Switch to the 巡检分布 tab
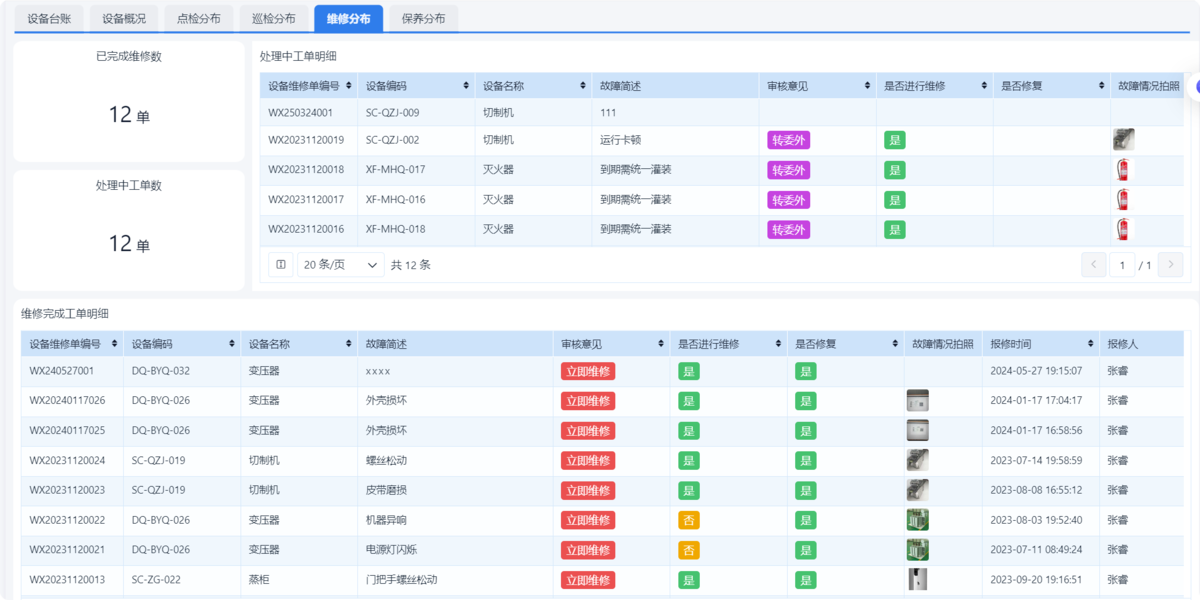 pyautogui.click(x=274, y=18)
